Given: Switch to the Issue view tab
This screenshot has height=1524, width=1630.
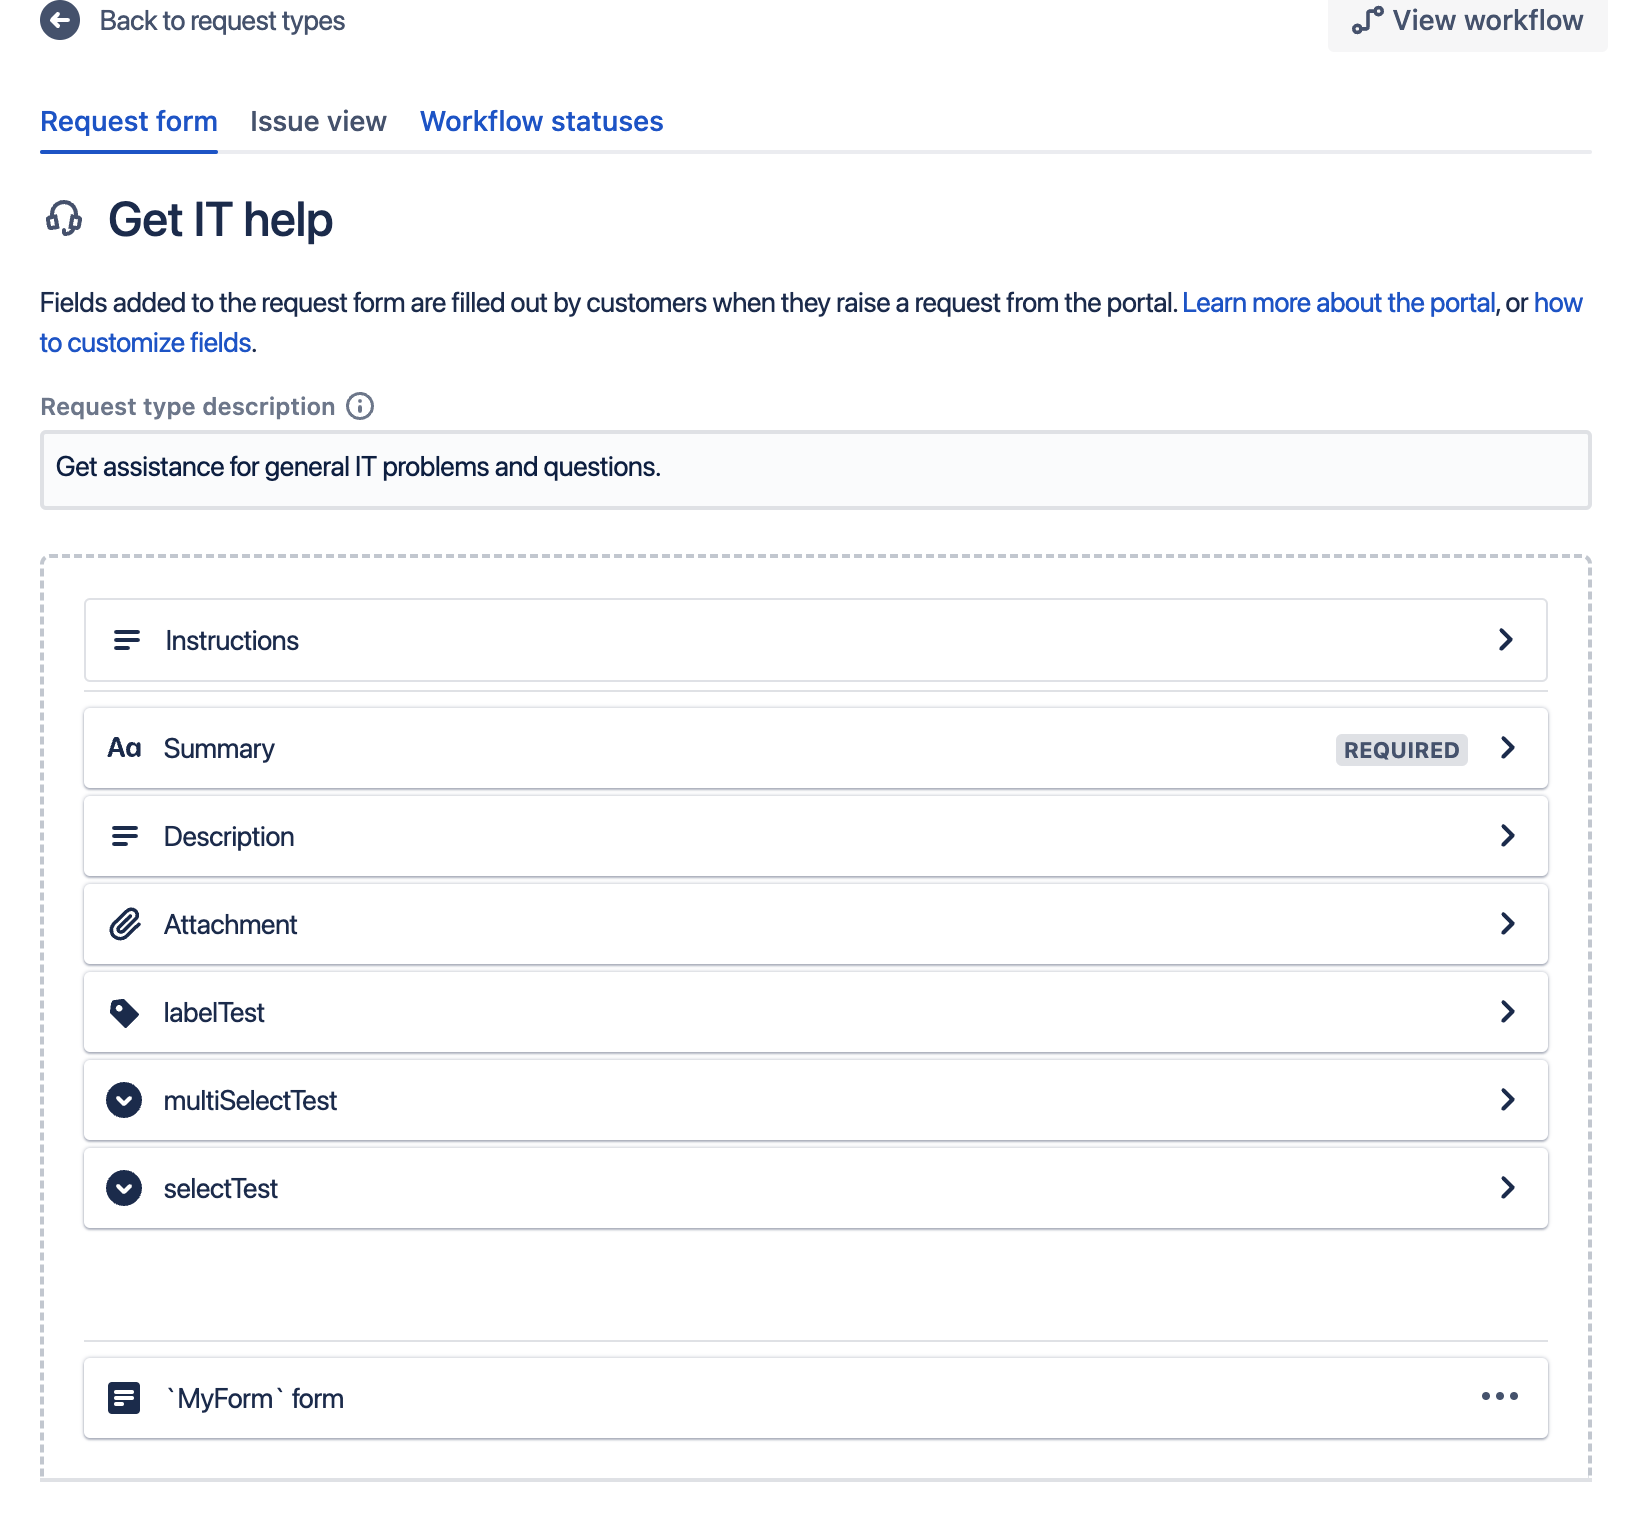Looking at the screenshot, I should (x=318, y=121).
